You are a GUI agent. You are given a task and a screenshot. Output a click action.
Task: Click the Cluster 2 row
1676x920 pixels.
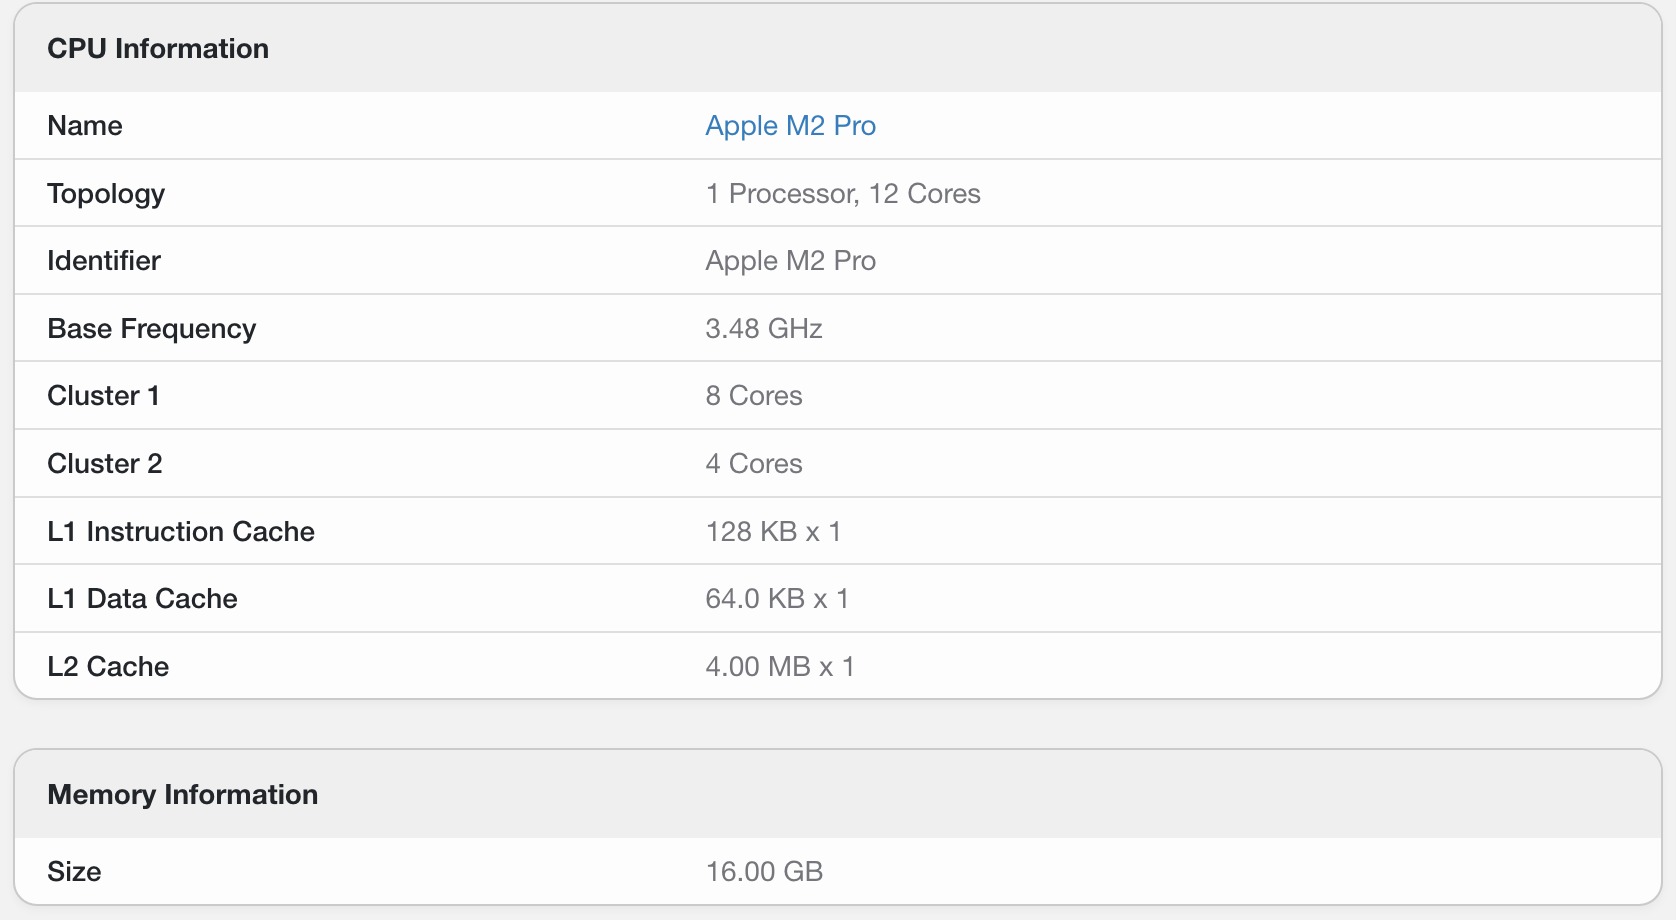pyautogui.click(x=104, y=463)
